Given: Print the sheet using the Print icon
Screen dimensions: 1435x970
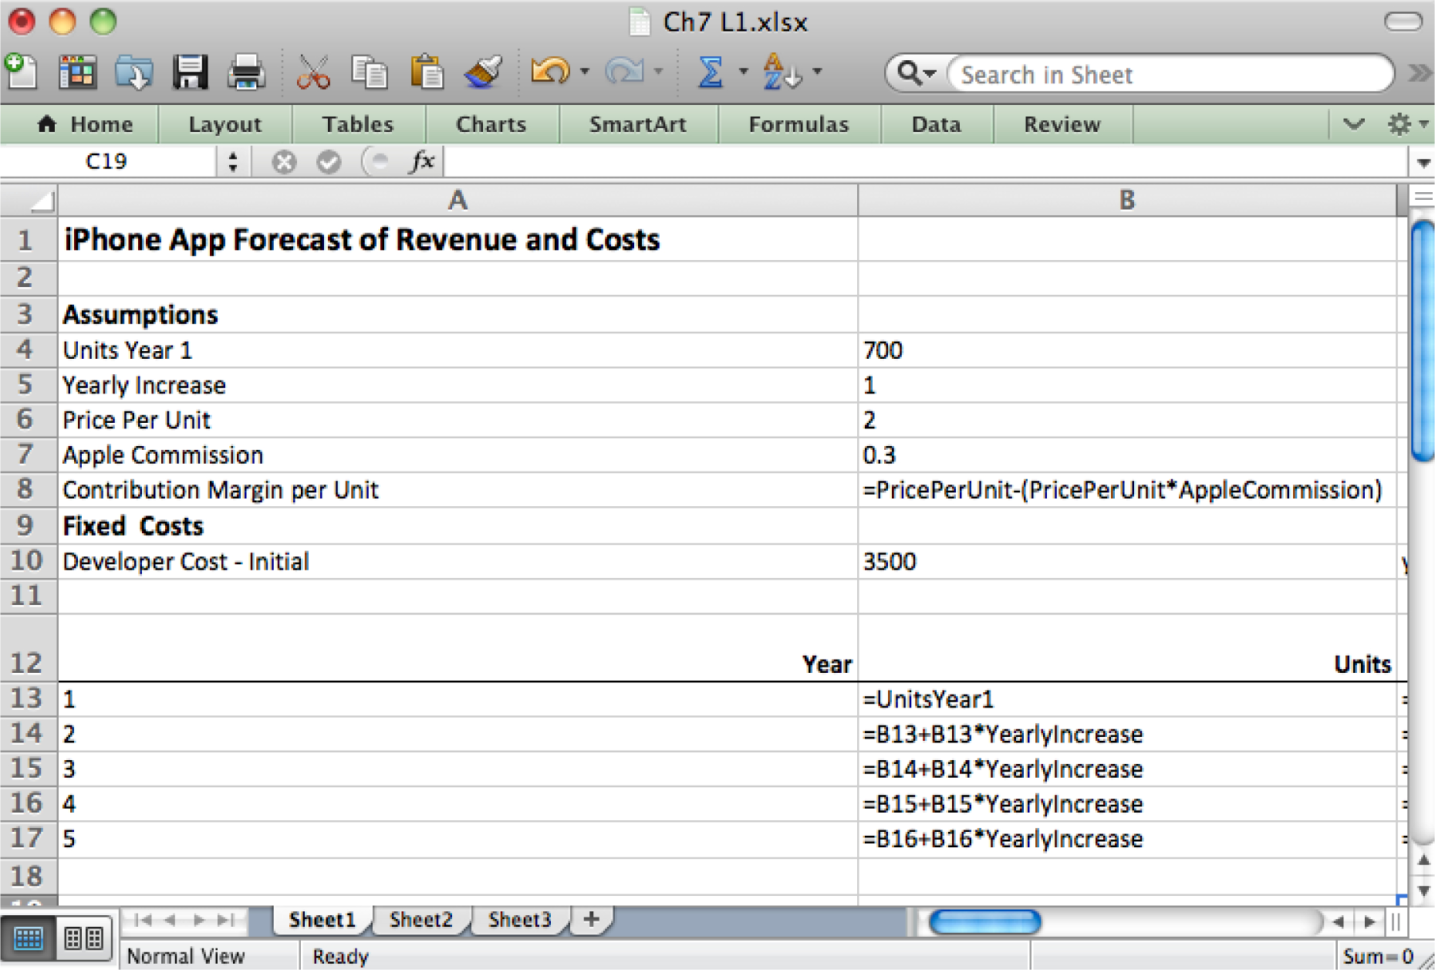Looking at the screenshot, I should pos(246,72).
